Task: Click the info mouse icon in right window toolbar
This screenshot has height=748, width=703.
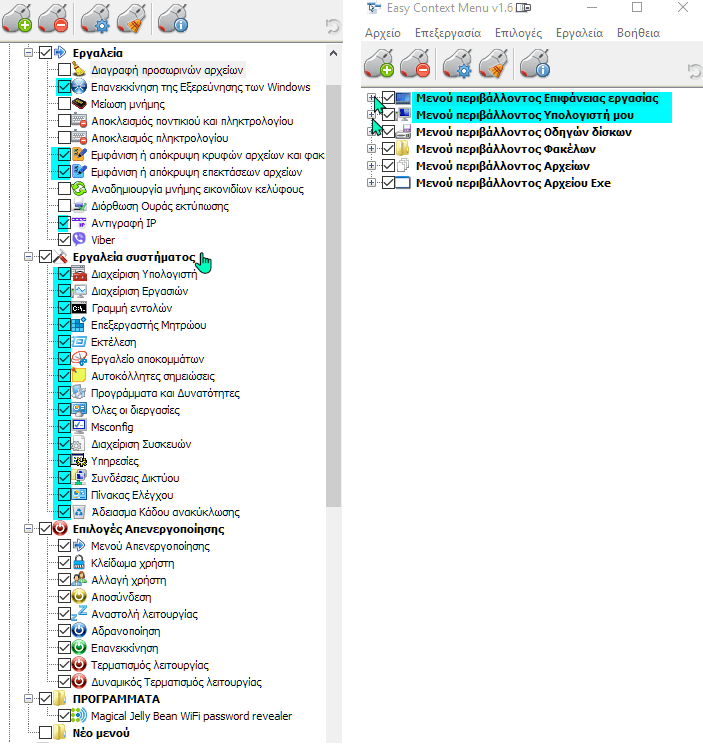Action: [535, 64]
